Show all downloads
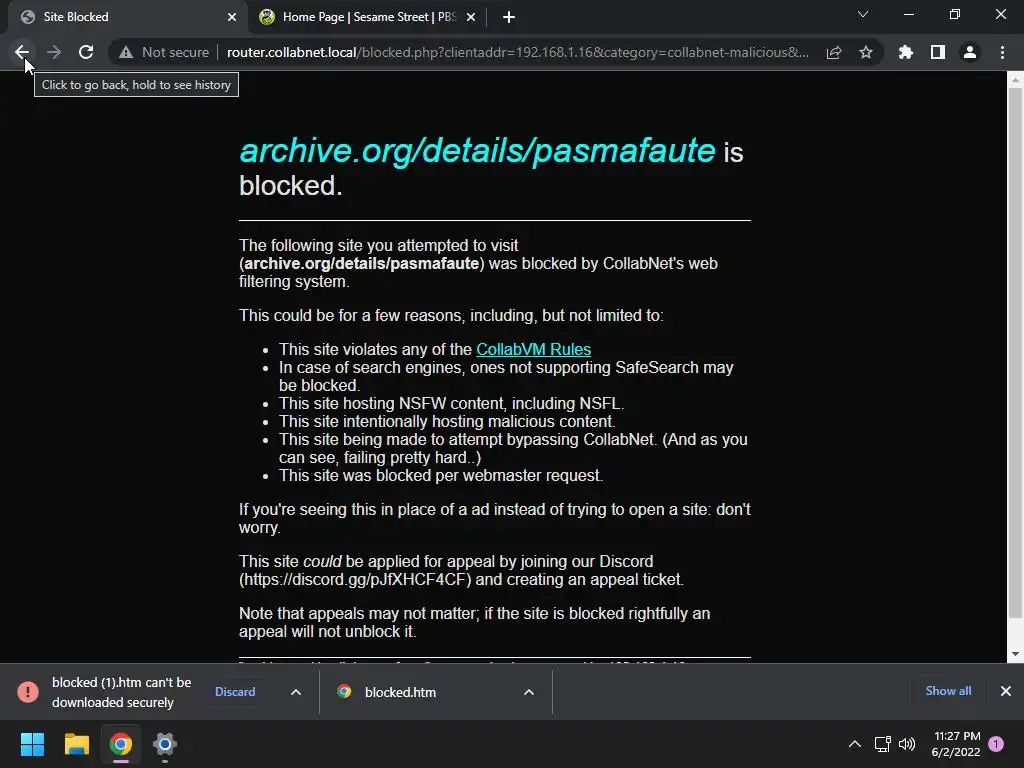 click(x=948, y=690)
